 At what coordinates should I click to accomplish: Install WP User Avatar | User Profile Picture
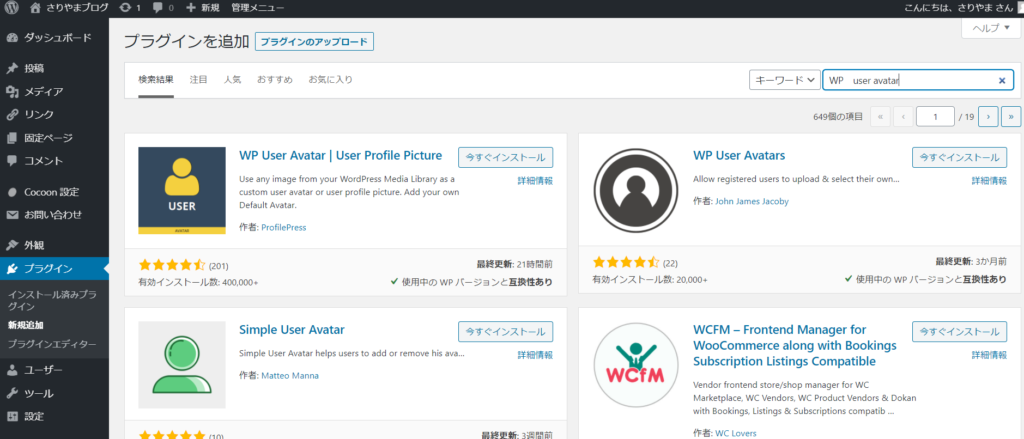tap(505, 157)
